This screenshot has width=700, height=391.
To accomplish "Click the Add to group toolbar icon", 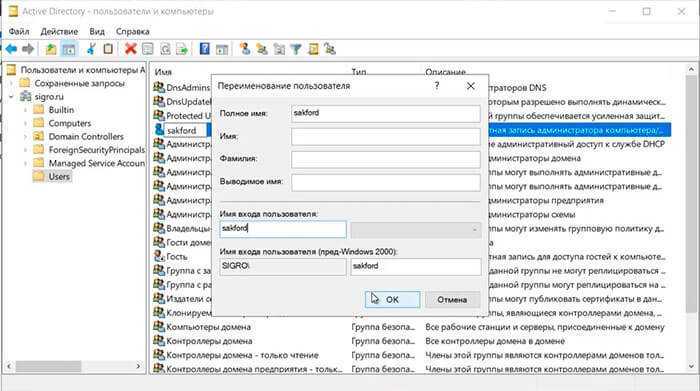I will click(x=330, y=49).
